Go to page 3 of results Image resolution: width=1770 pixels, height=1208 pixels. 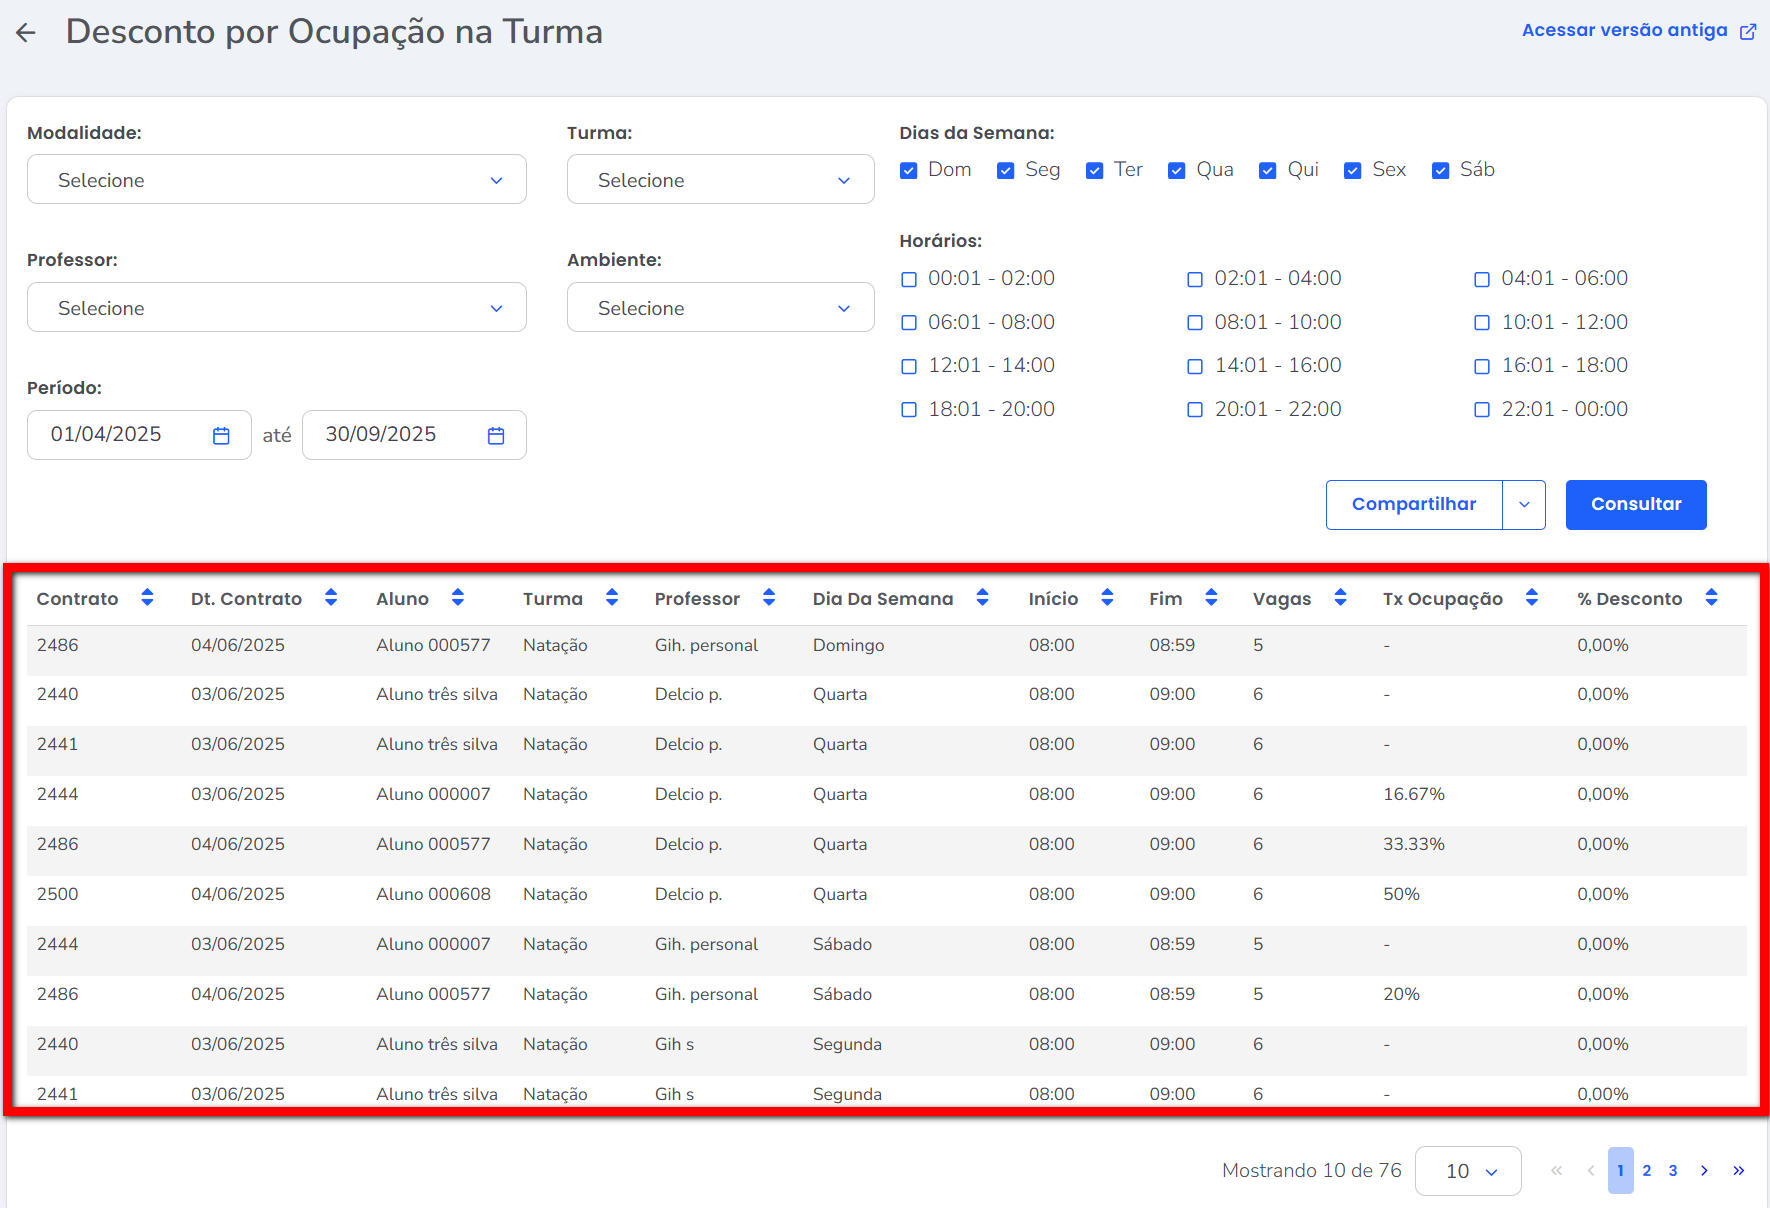click(1673, 1171)
